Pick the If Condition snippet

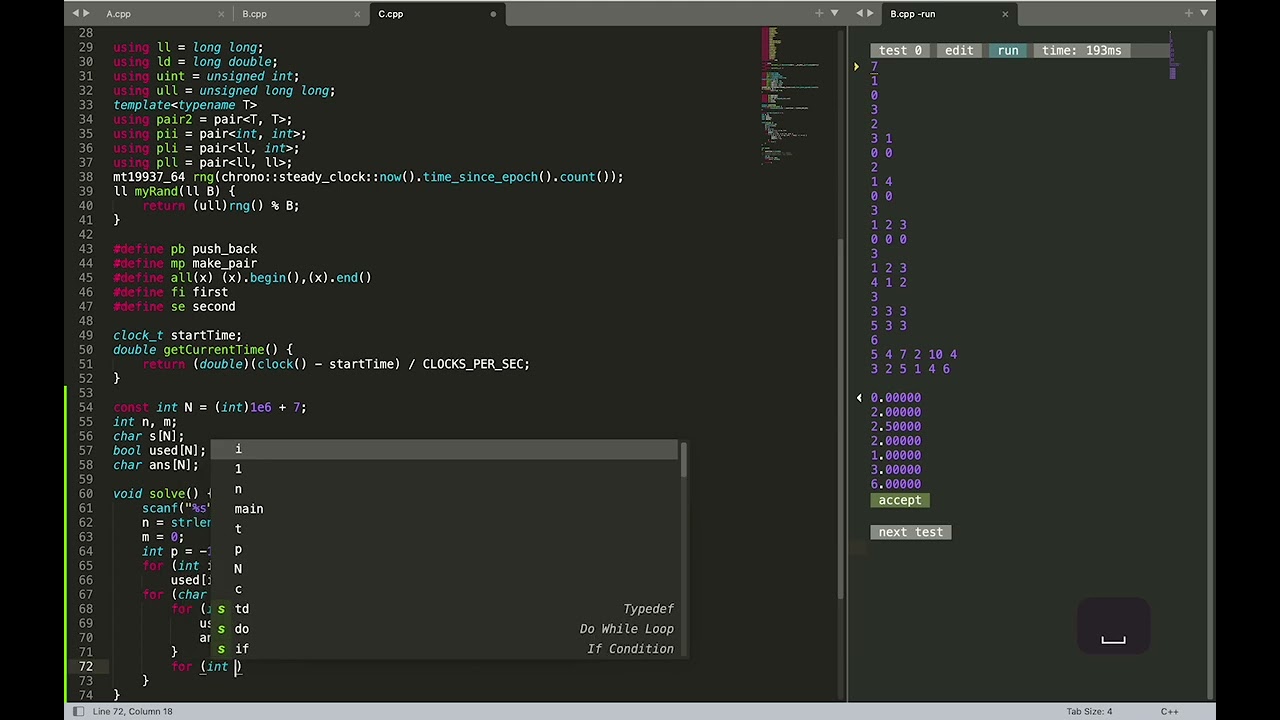[443, 649]
